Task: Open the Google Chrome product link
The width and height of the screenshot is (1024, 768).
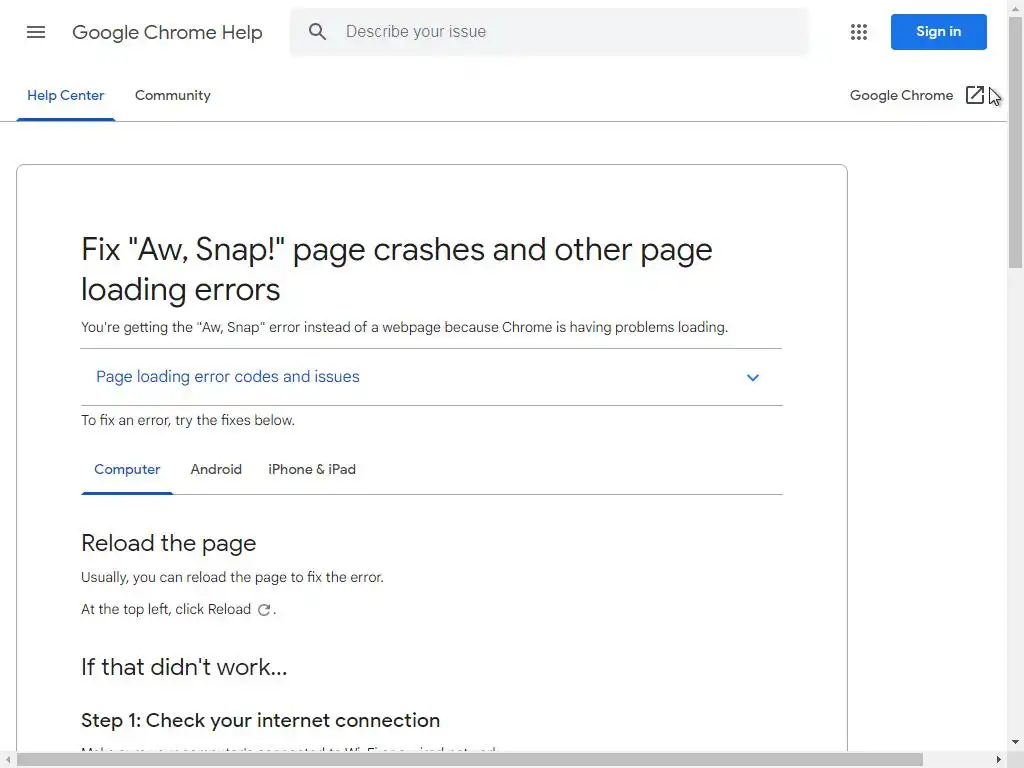Action: (901, 95)
